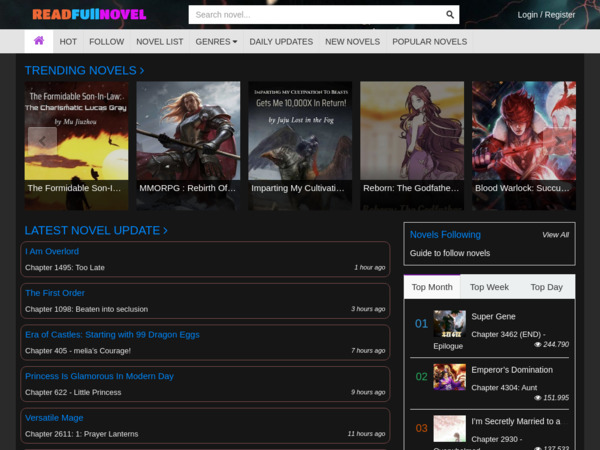Click Novels Following heading
Viewport: 600px width, 450px height.
pos(445,235)
